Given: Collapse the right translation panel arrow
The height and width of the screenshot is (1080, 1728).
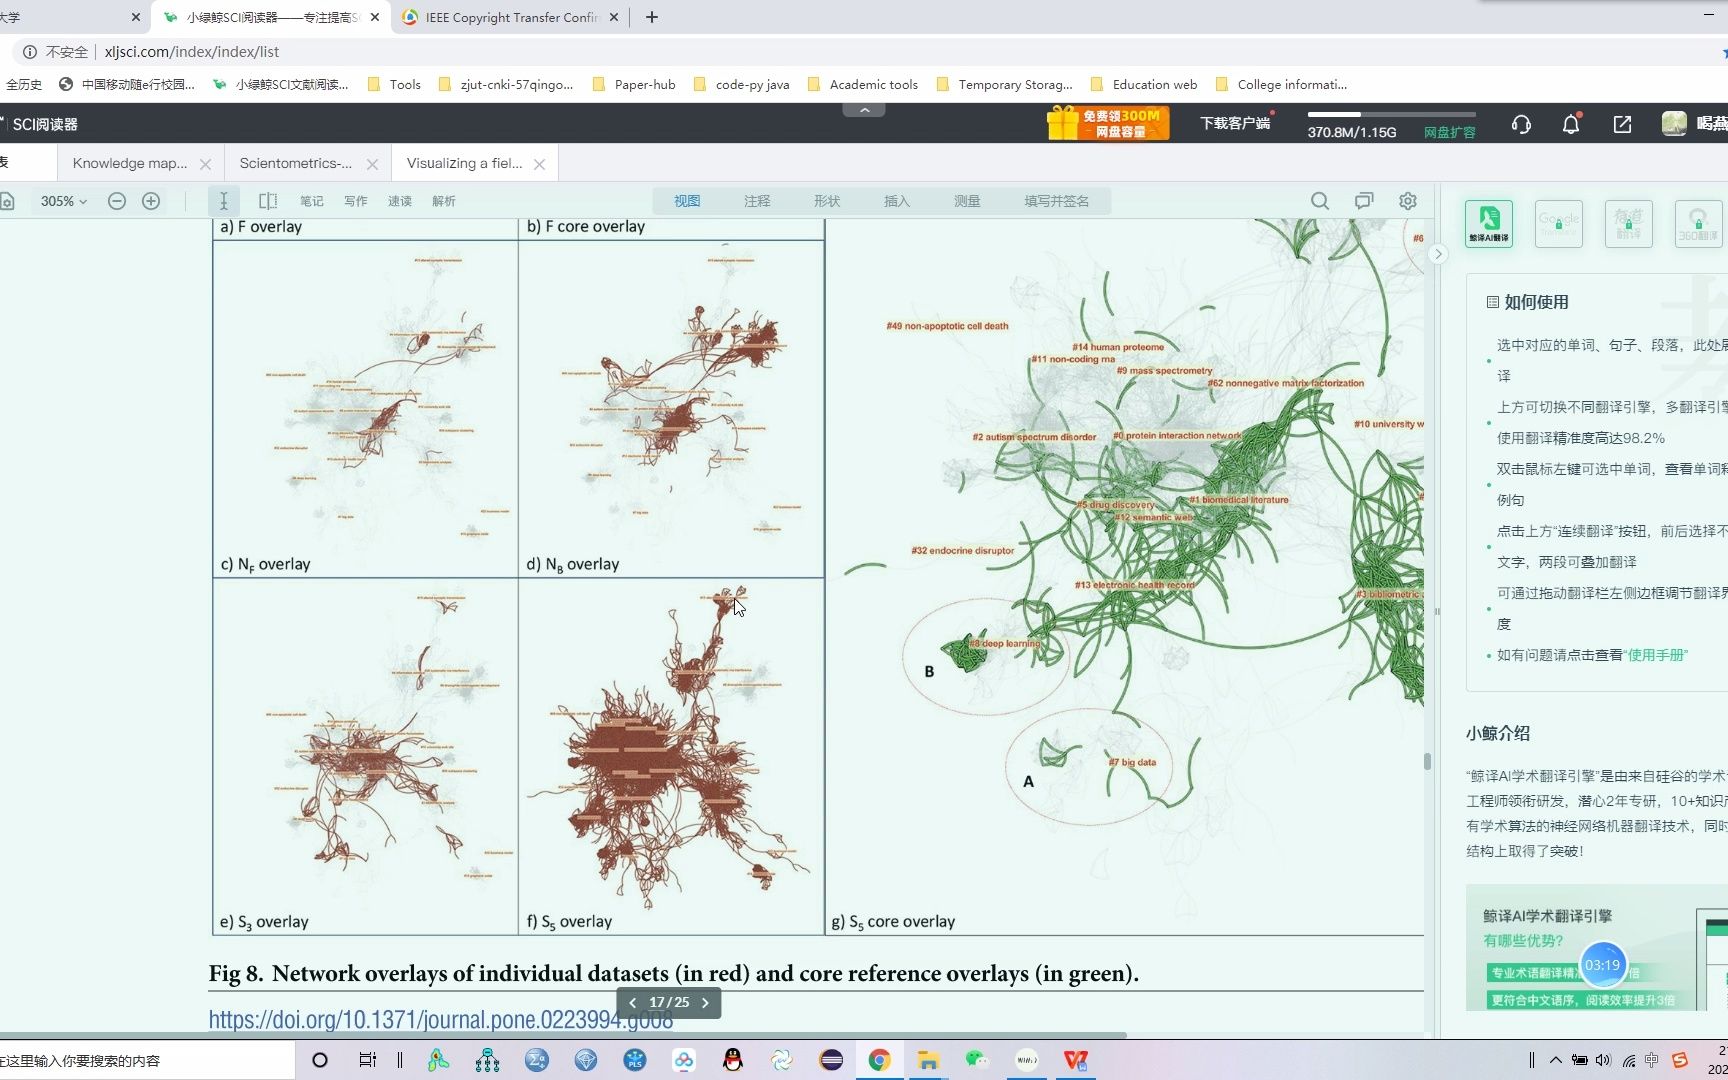Looking at the screenshot, I should [x=1438, y=254].
